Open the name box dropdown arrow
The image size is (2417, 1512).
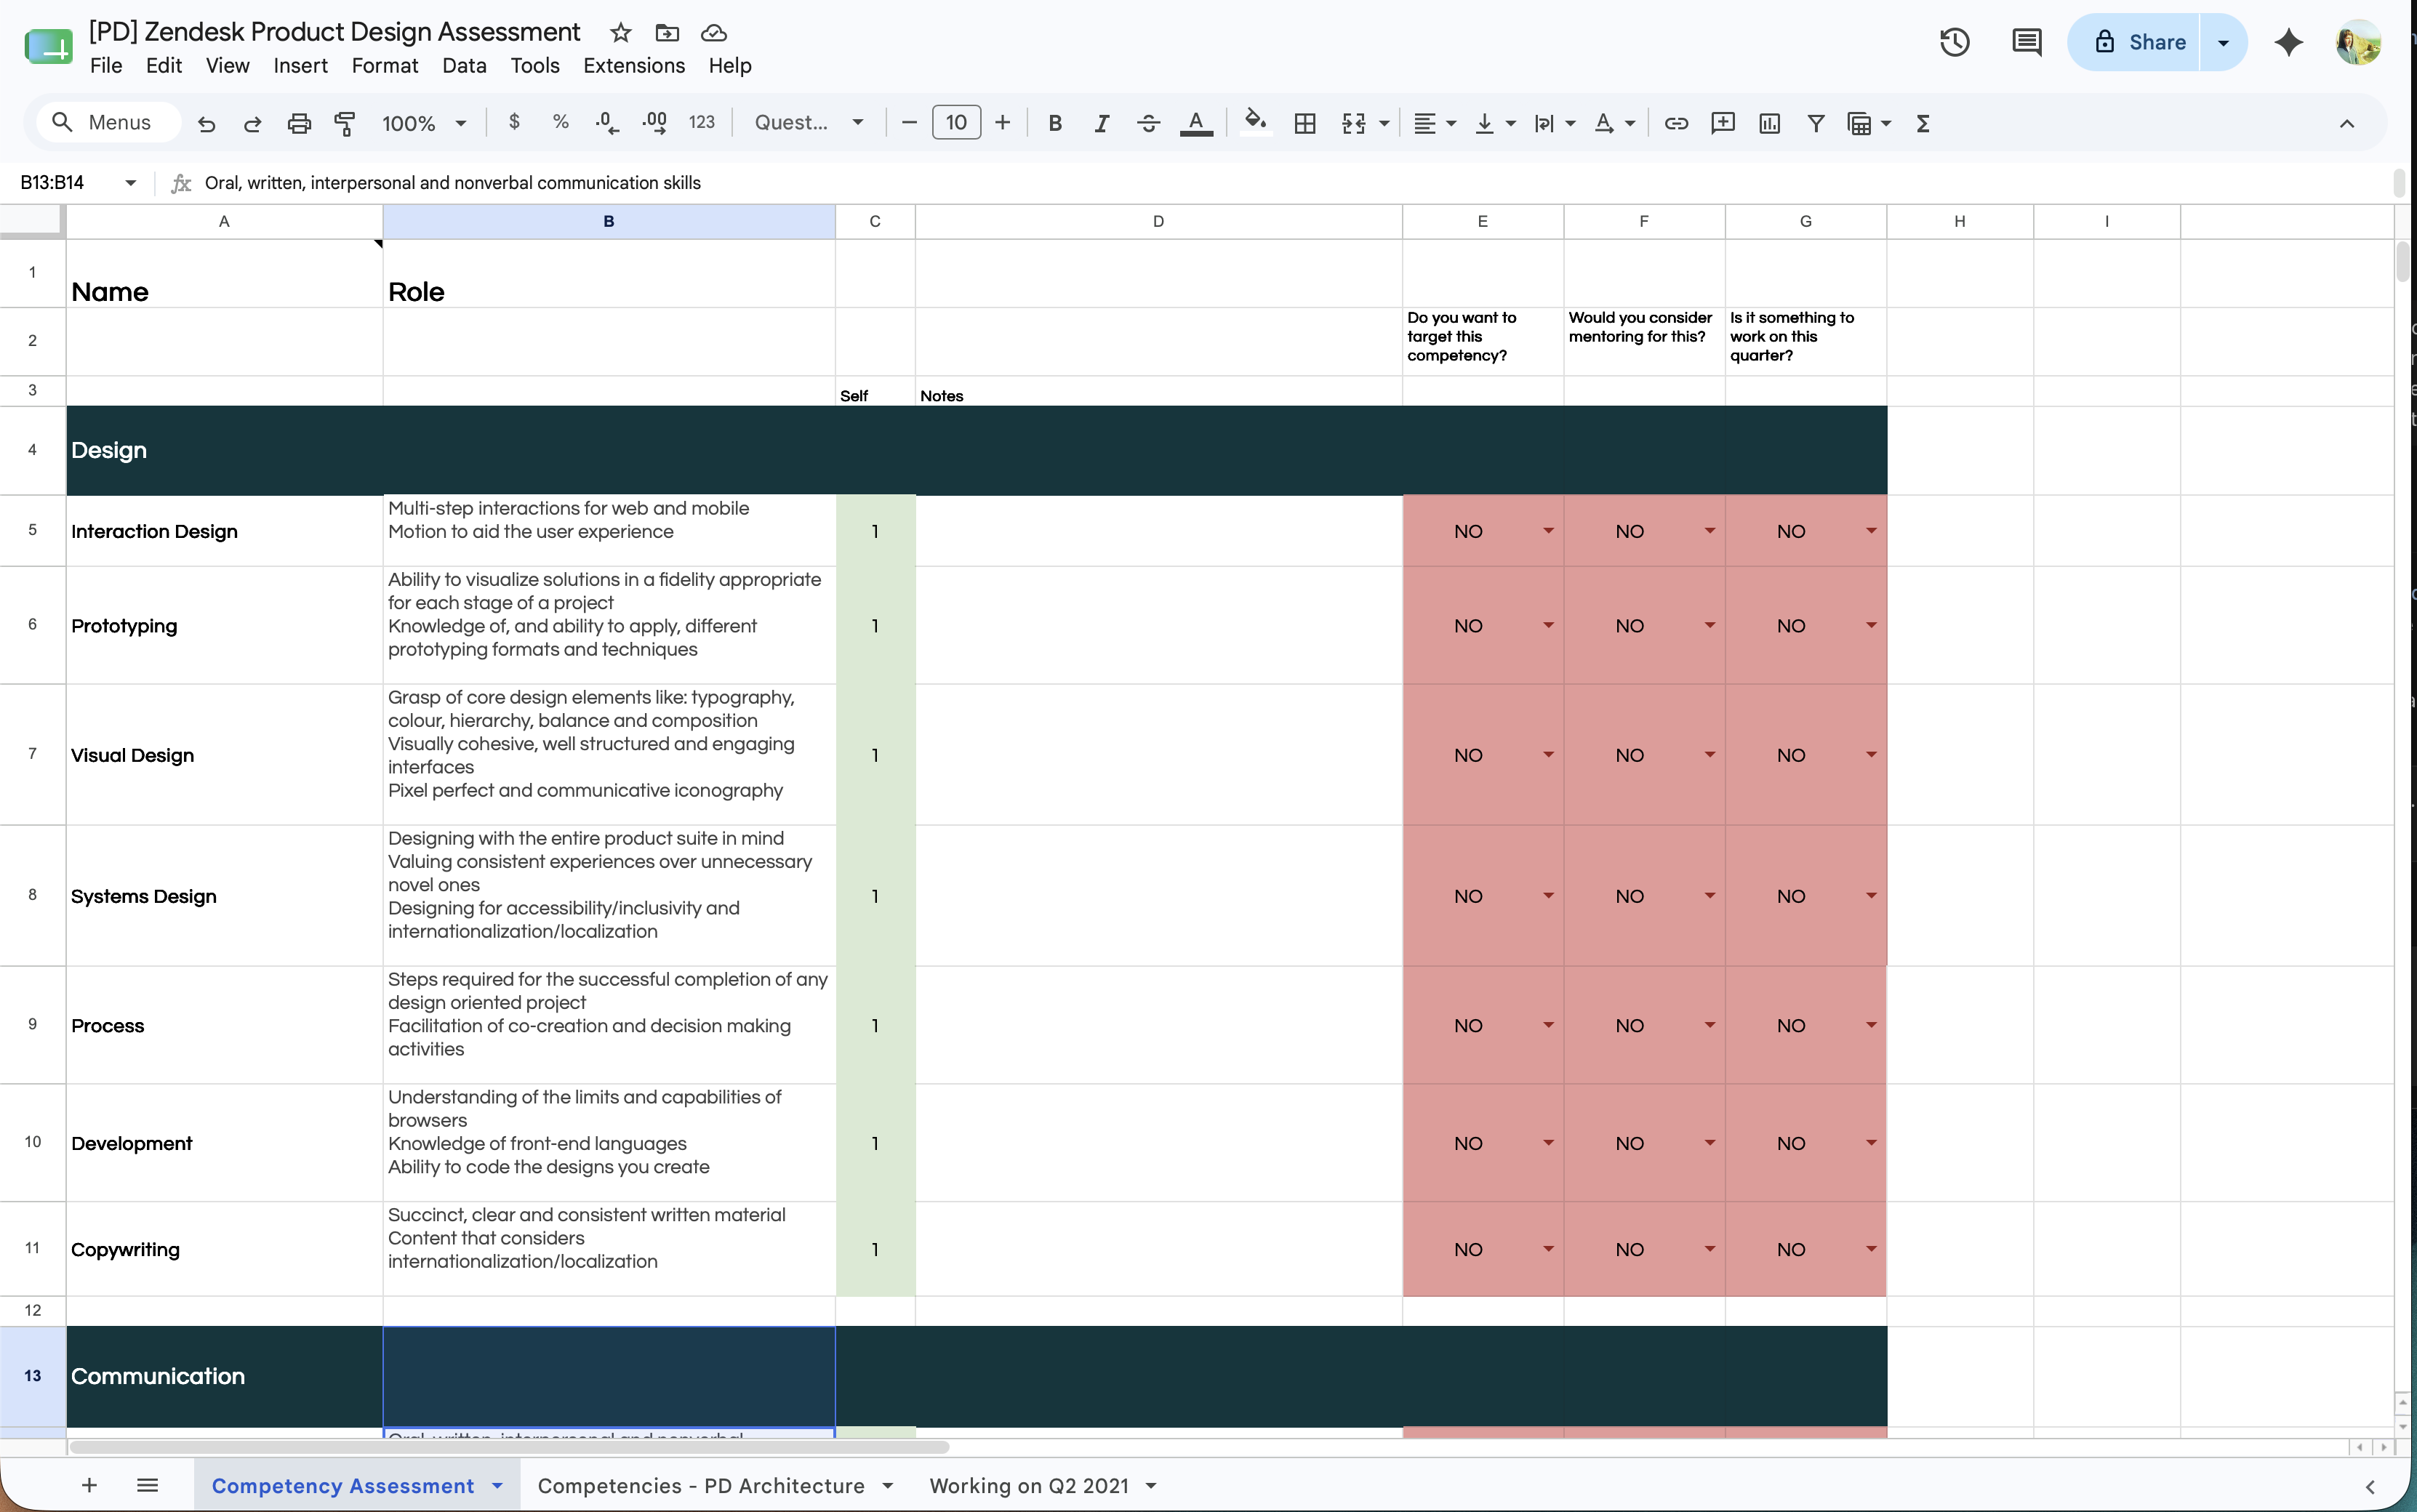(x=130, y=182)
